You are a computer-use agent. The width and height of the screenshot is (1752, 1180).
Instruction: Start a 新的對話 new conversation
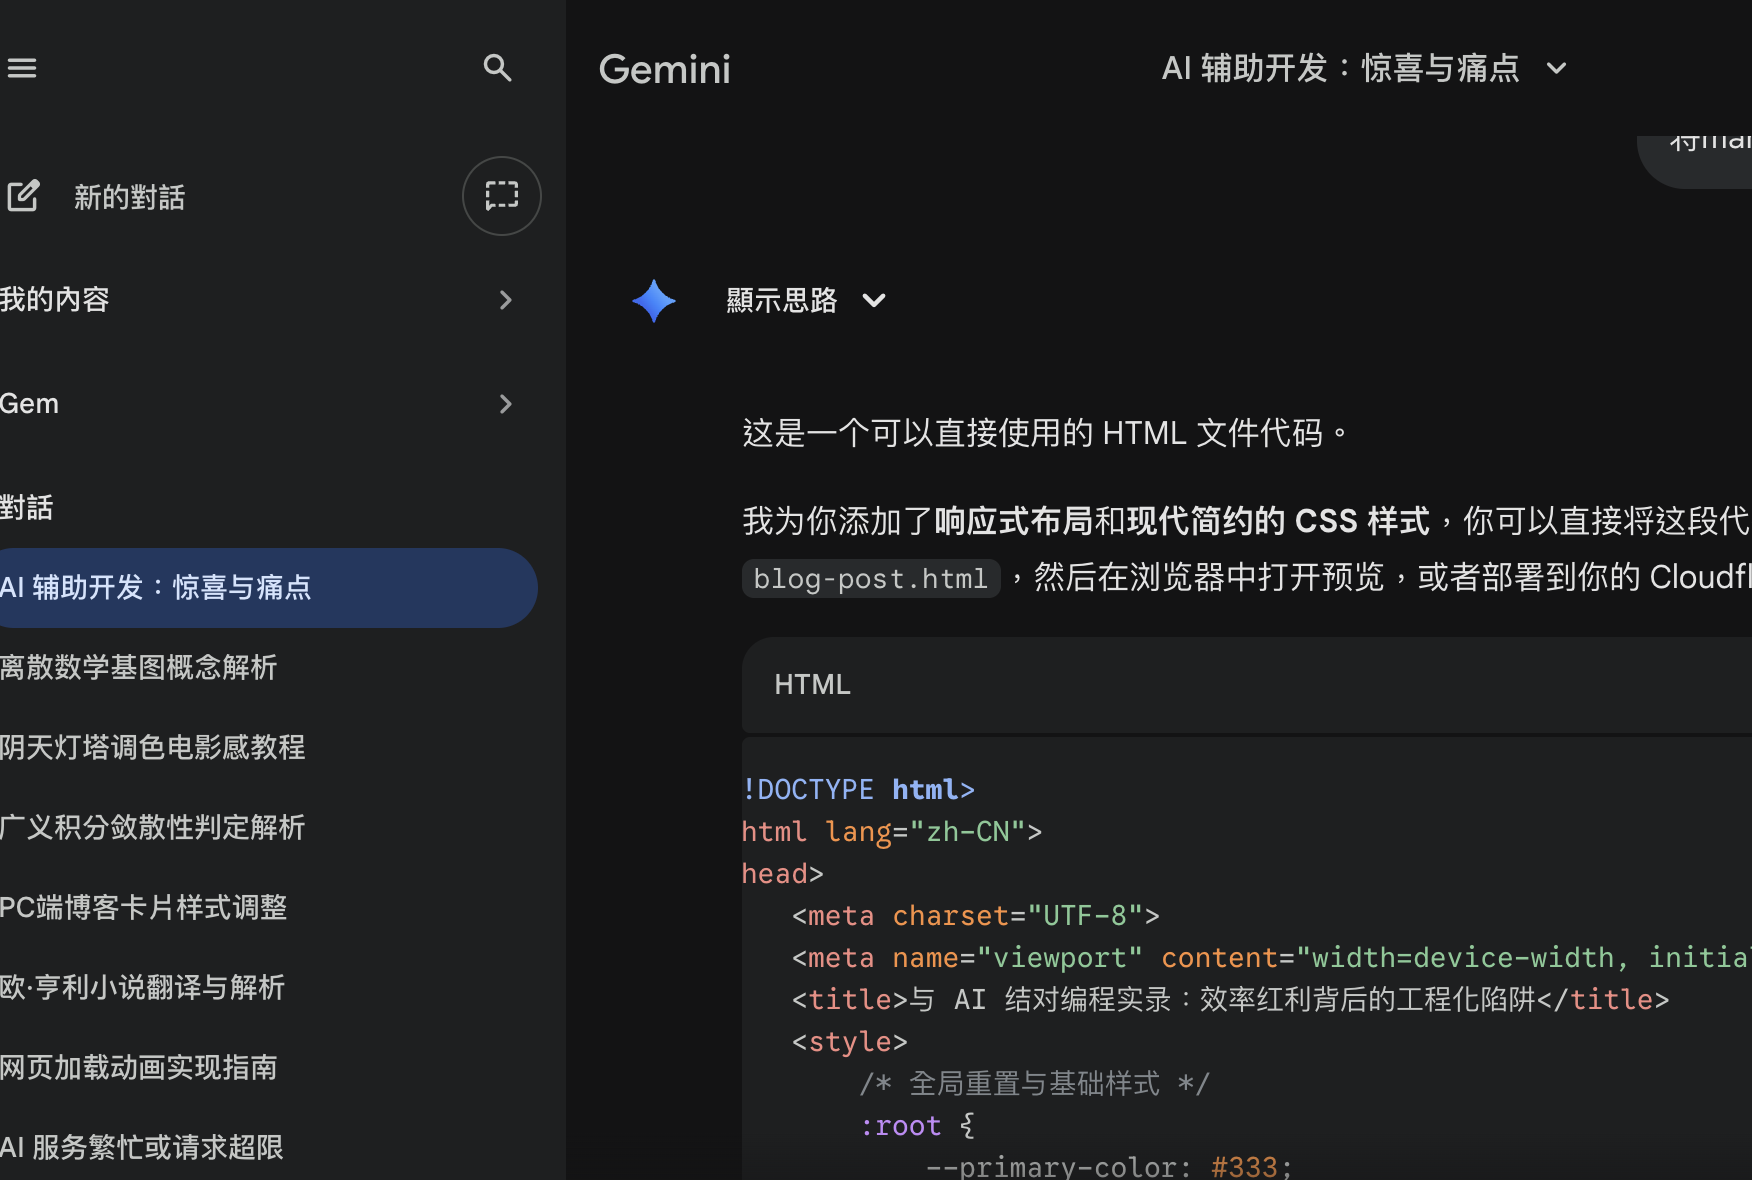[x=129, y=197]
